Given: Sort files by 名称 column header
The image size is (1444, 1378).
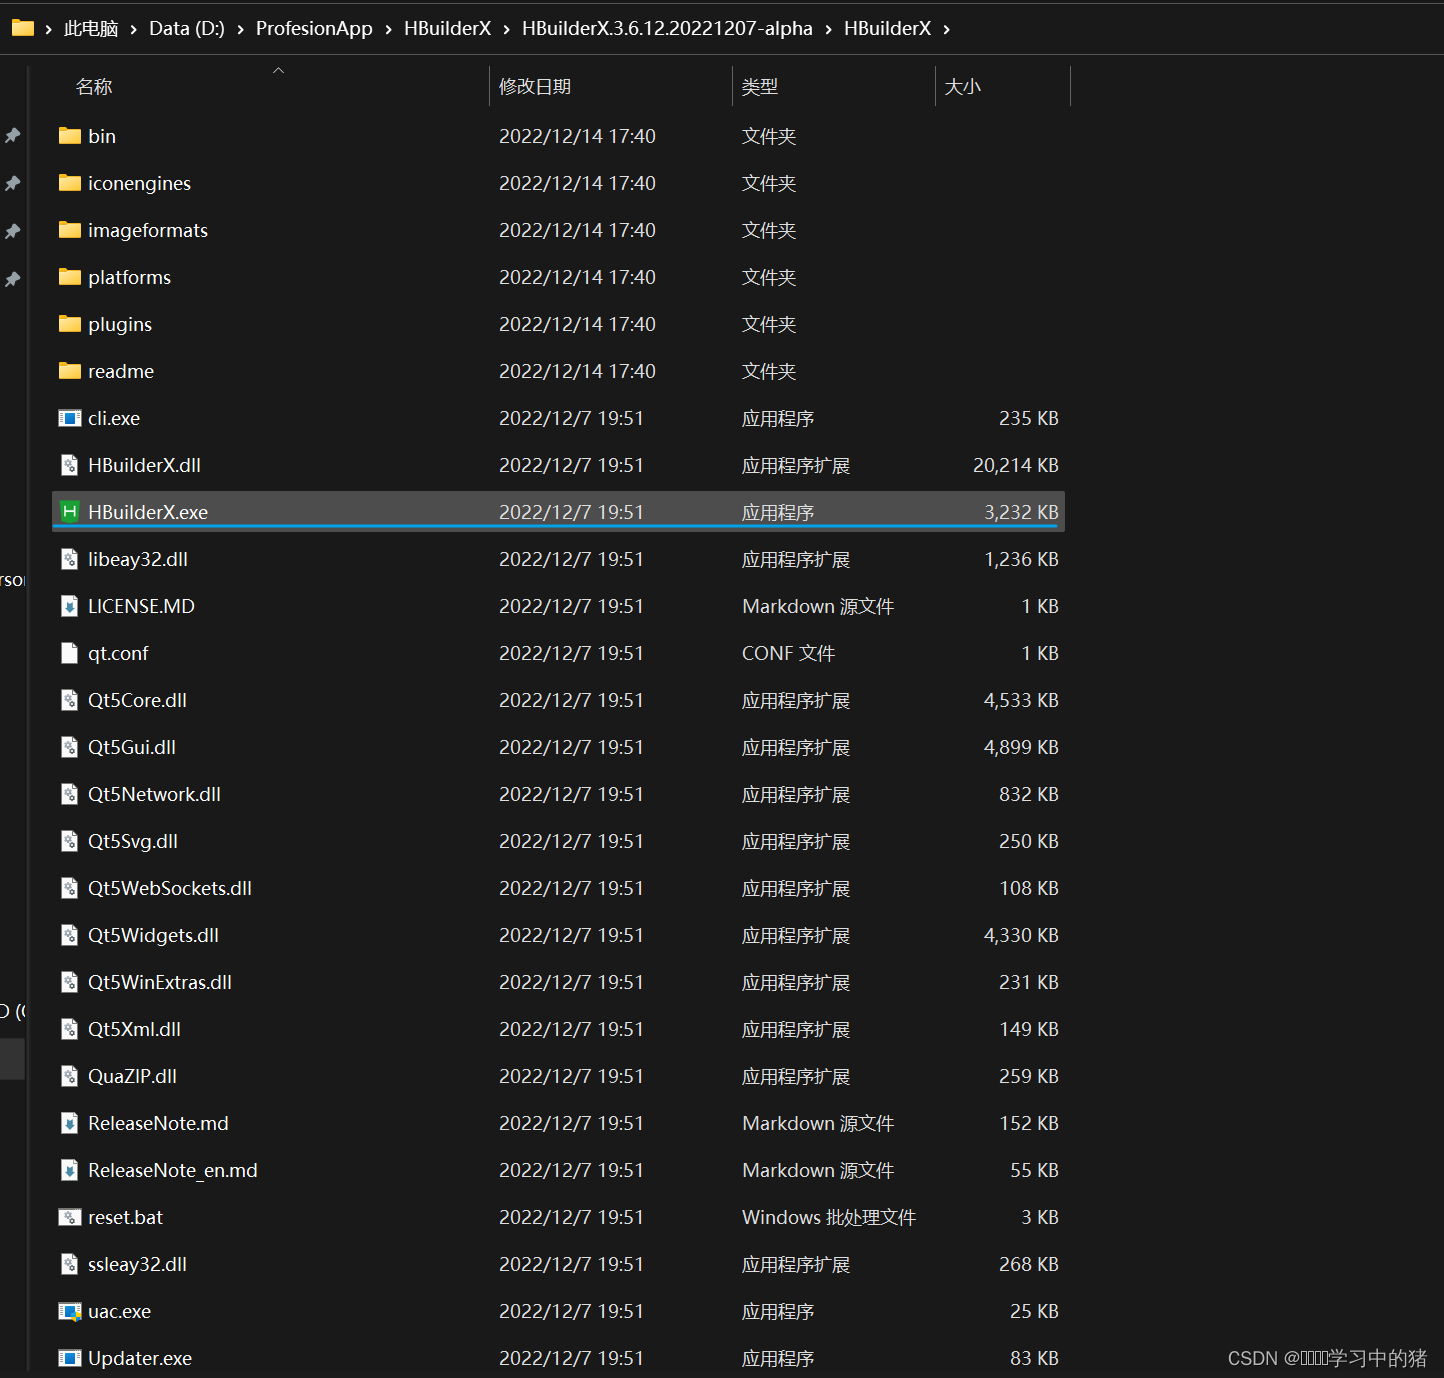Looking at the screenshot, I should pyautogui.click(x=94, y=87).
